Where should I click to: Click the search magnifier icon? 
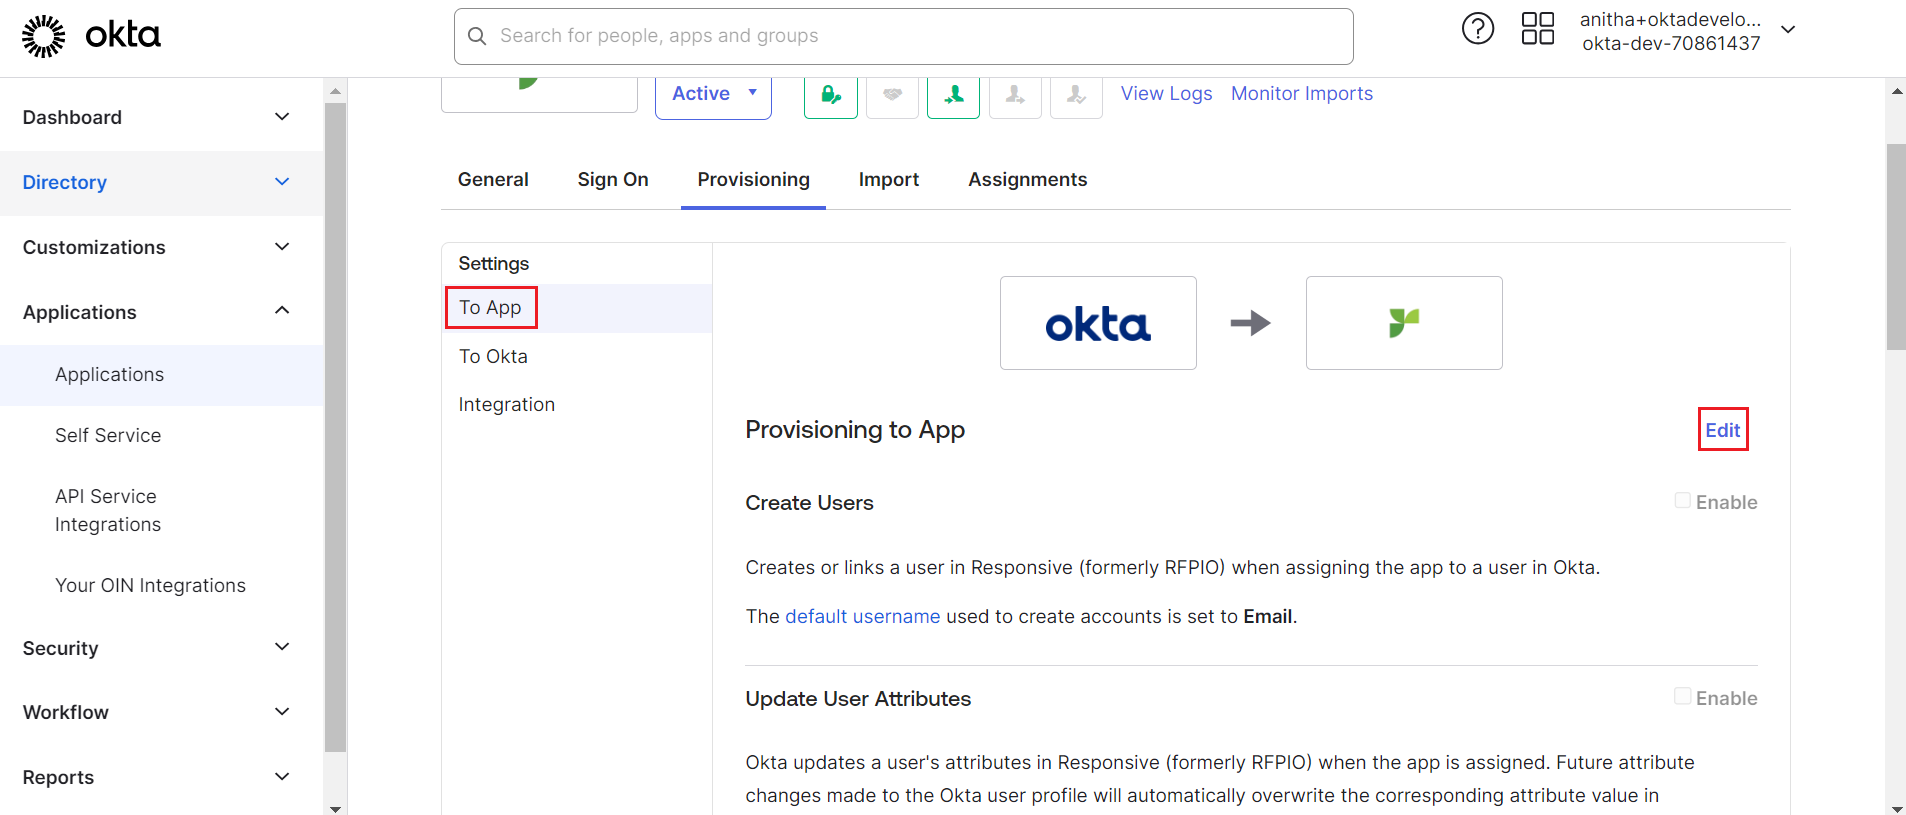point(478,36)
